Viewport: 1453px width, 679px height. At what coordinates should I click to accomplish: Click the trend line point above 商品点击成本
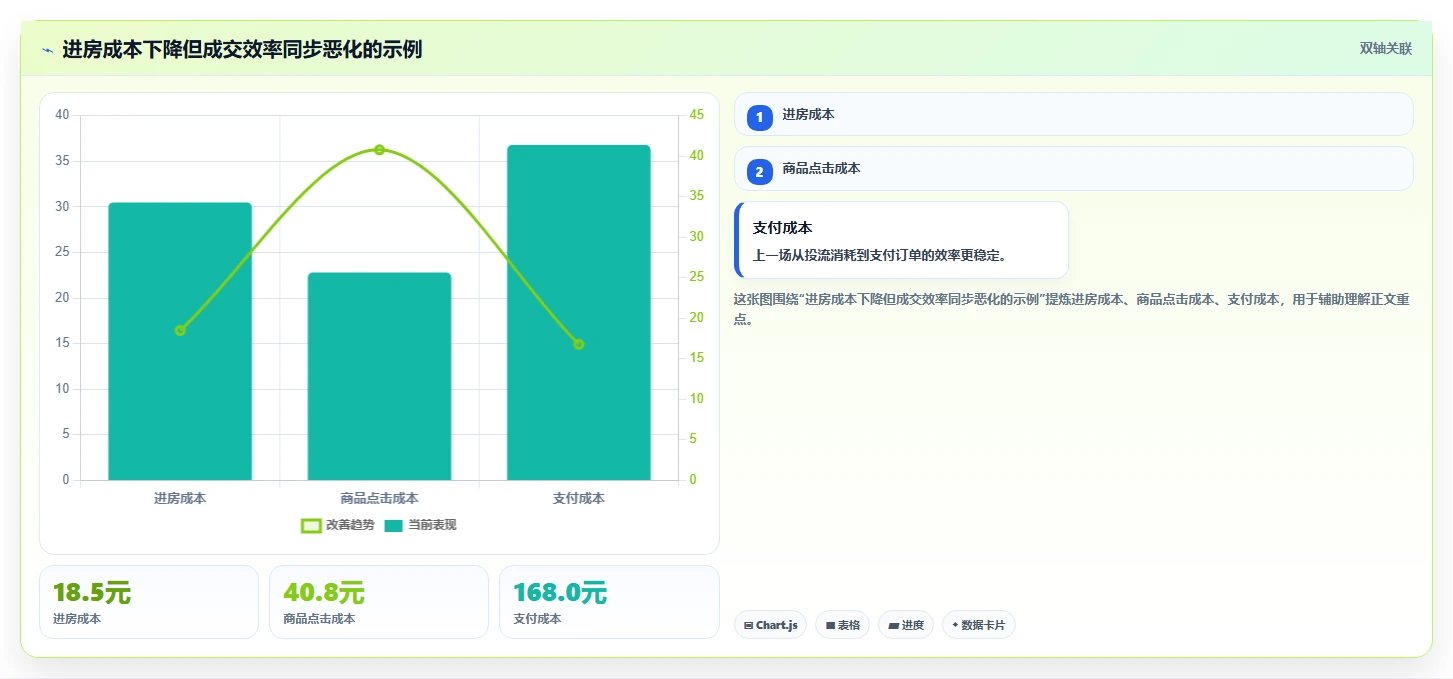(x=379, y=150)
